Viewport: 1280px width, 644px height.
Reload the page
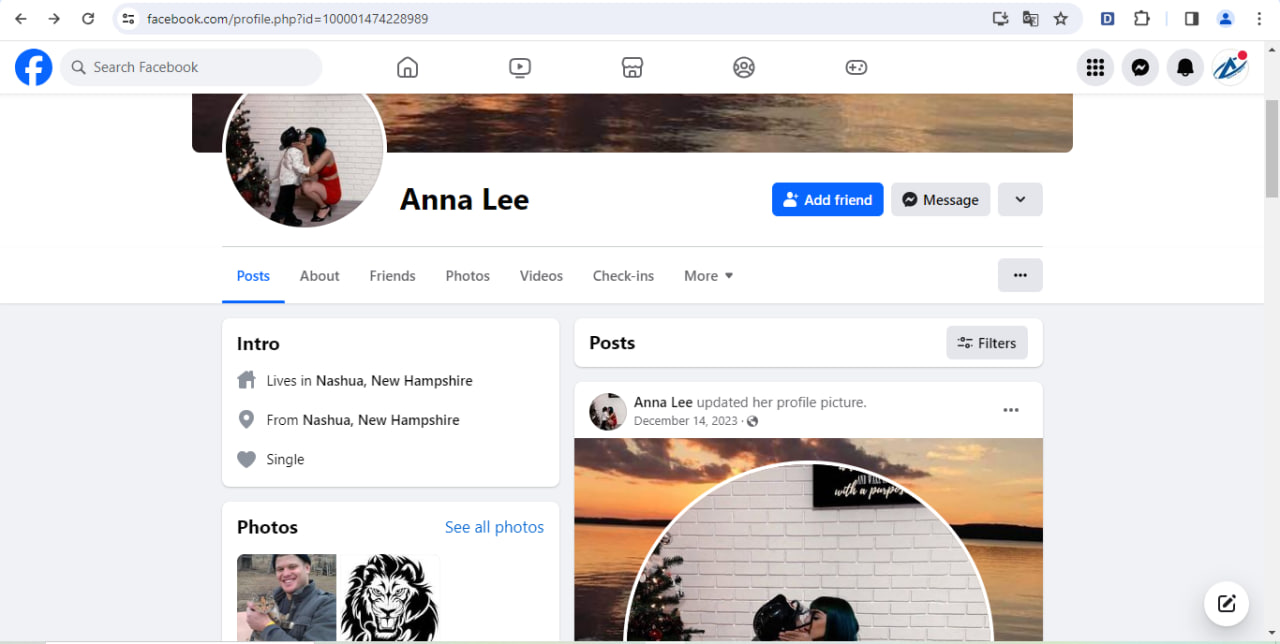click(88, 18)
